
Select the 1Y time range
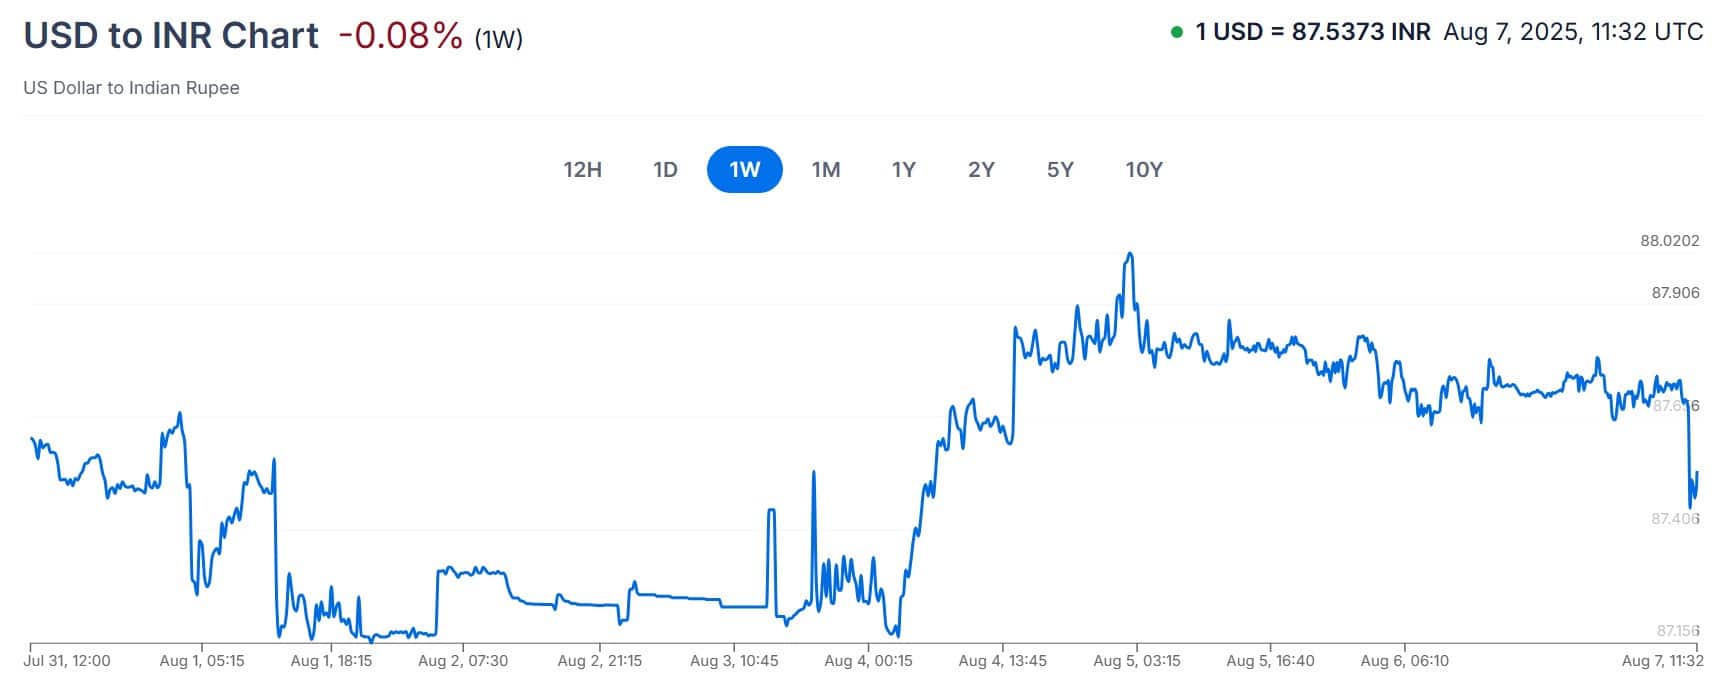[902, 170]
